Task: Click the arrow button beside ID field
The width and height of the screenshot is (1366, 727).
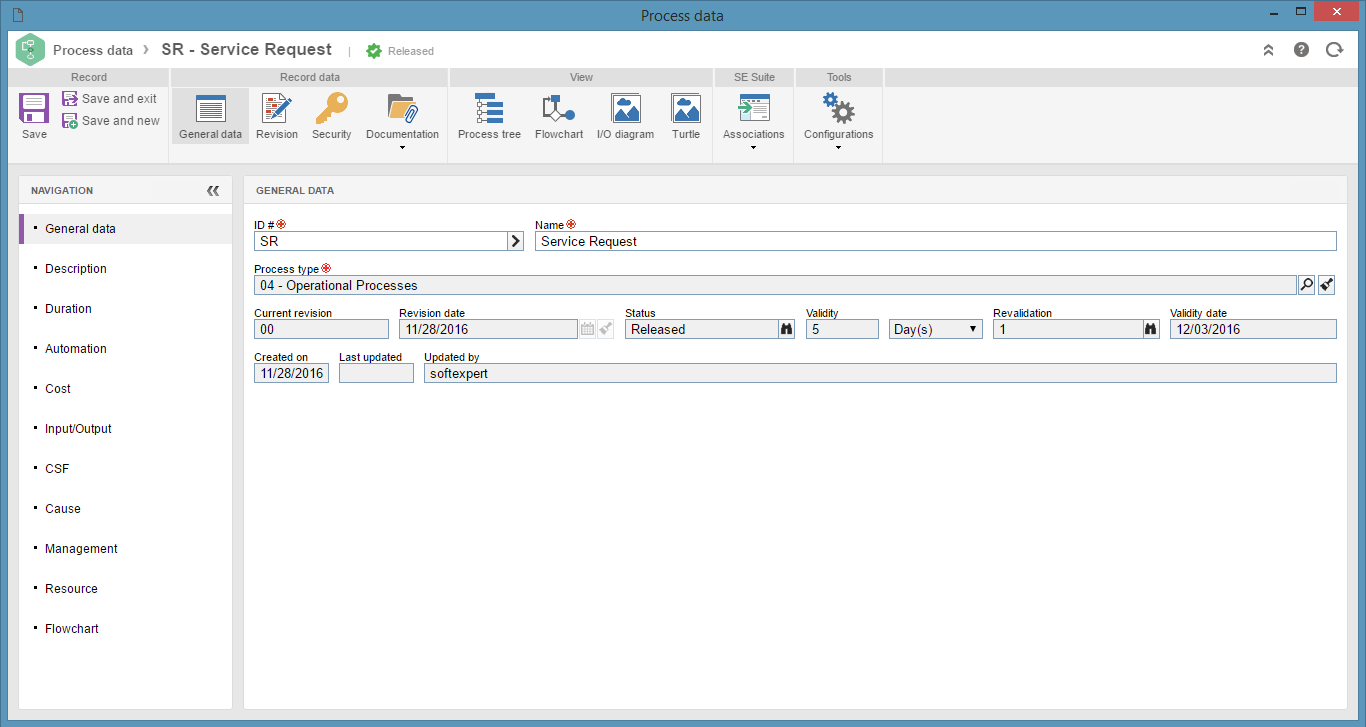Action: pyautogui.click(x=516, y=241)
